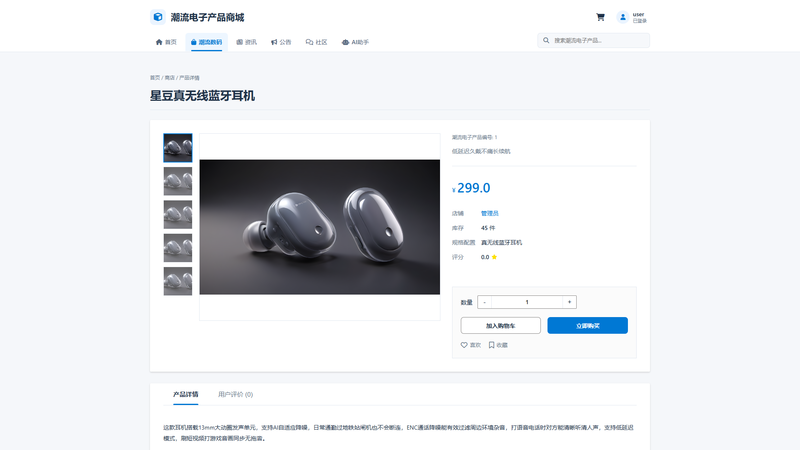This screenshot has height=450, width=800.
Task: Click the search magnifier icon
Action: pyautogui.click(x=546, y=40)
